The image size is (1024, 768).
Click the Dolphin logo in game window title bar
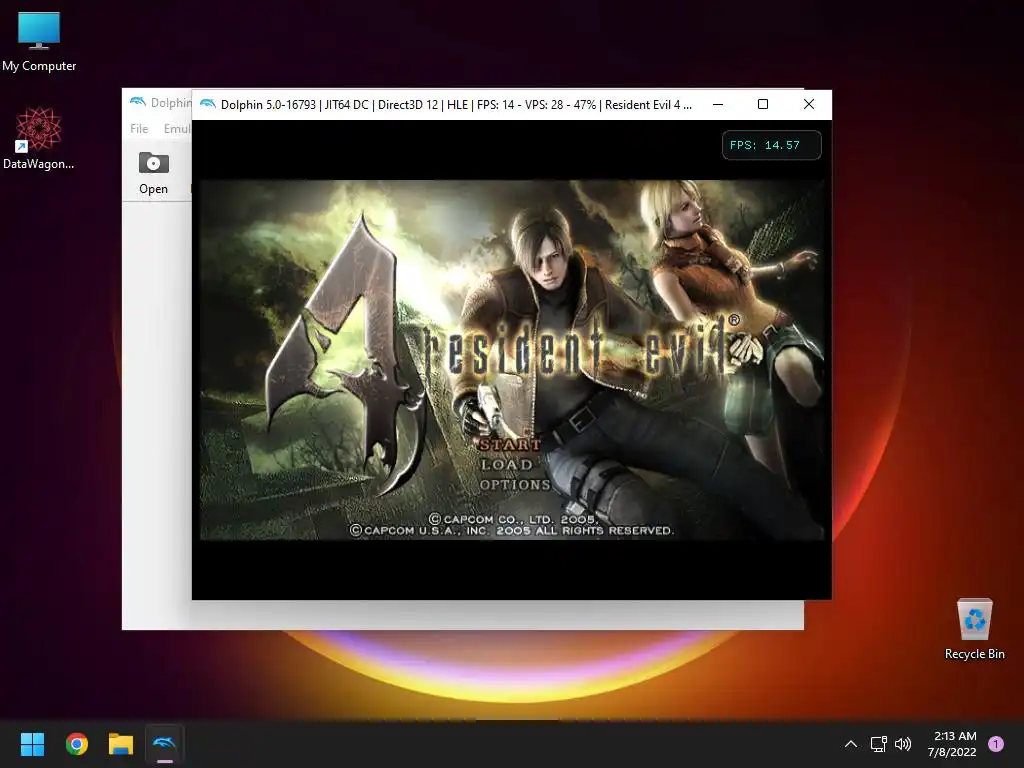208,104
